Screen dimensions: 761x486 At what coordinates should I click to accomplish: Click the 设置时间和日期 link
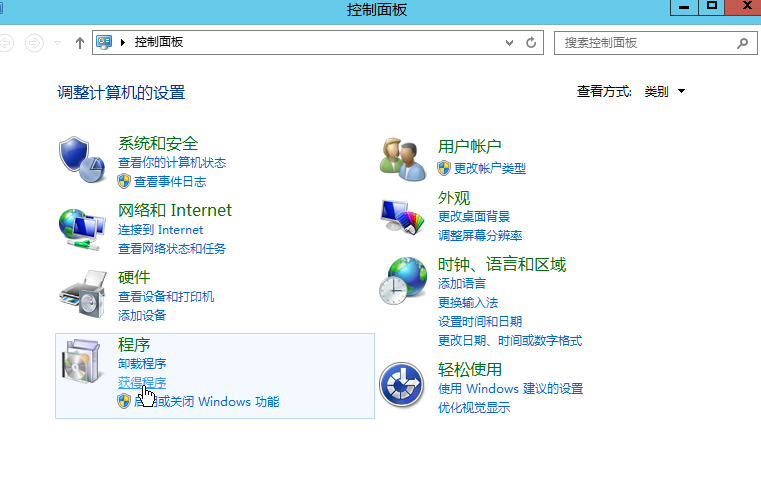(x=480, y=321)
